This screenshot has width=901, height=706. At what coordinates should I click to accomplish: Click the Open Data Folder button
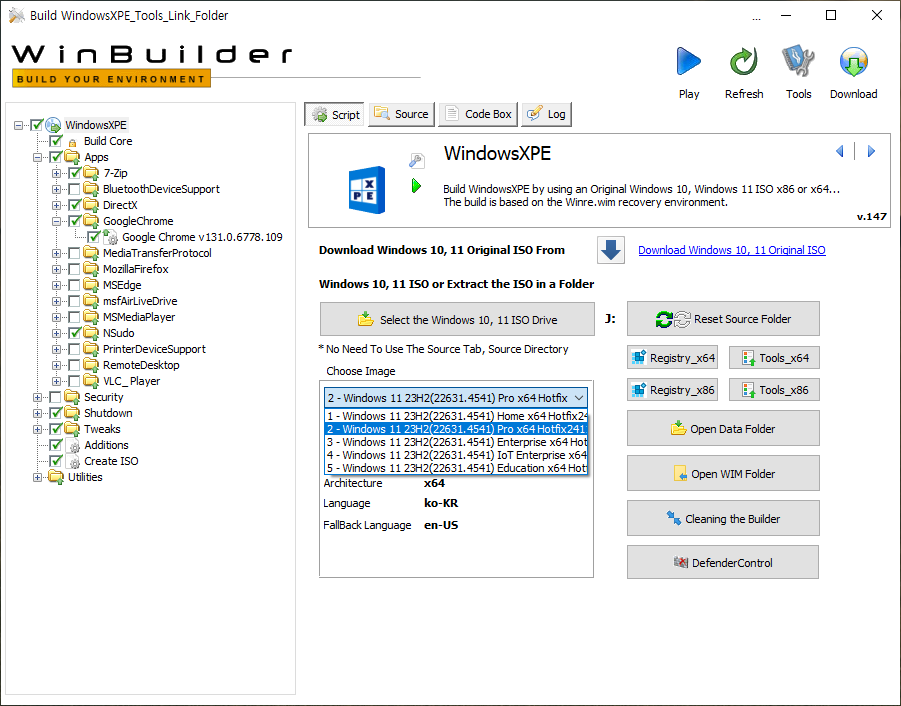(723, 429)
